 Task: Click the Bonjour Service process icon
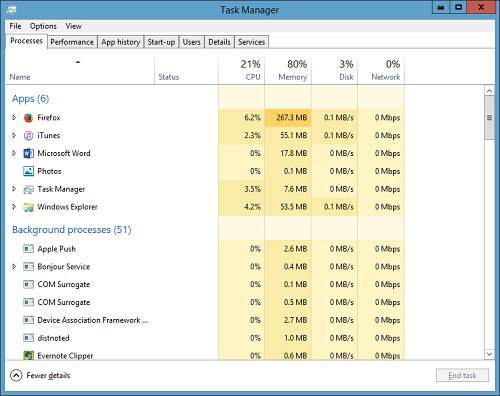point(28,267)
